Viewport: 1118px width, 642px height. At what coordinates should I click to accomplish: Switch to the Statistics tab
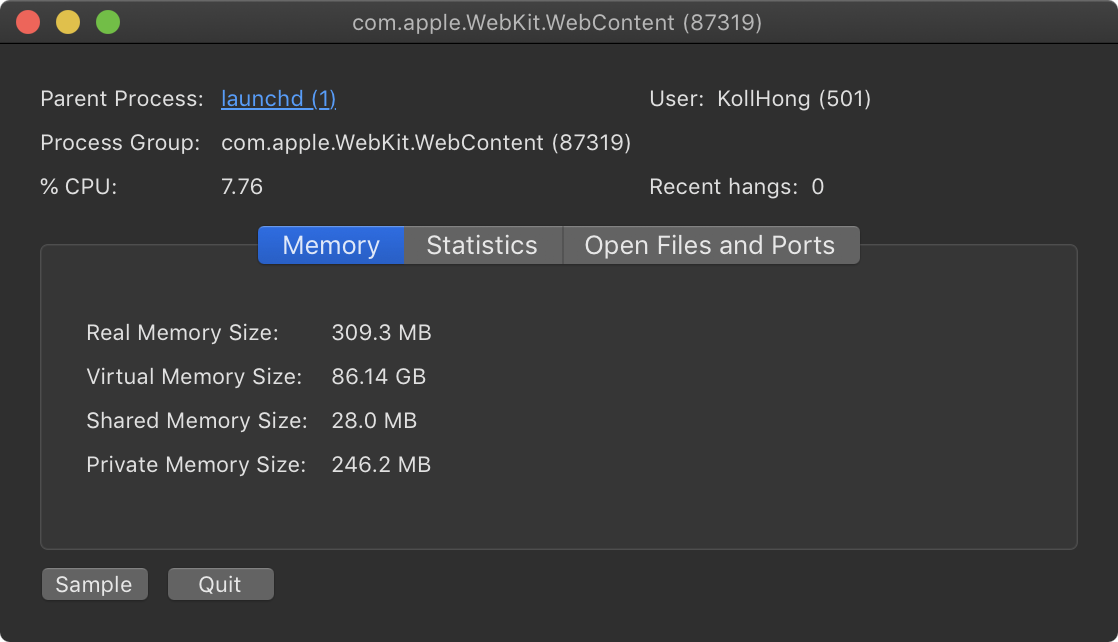click(482, 245)
